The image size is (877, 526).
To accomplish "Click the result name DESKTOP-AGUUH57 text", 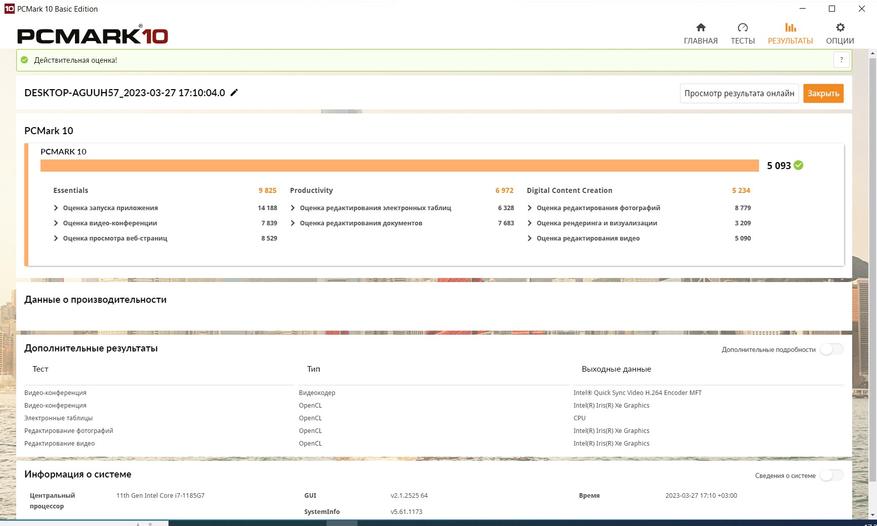I will [x=124, y=92].
